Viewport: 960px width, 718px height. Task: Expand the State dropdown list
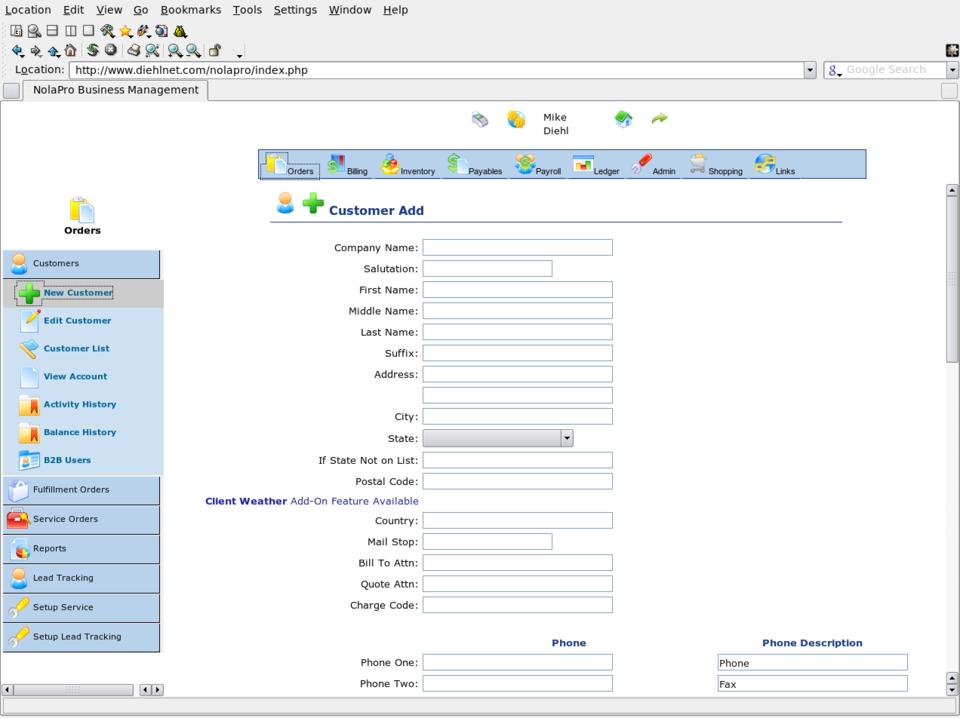pyautogui.click(x=566, y=438)
